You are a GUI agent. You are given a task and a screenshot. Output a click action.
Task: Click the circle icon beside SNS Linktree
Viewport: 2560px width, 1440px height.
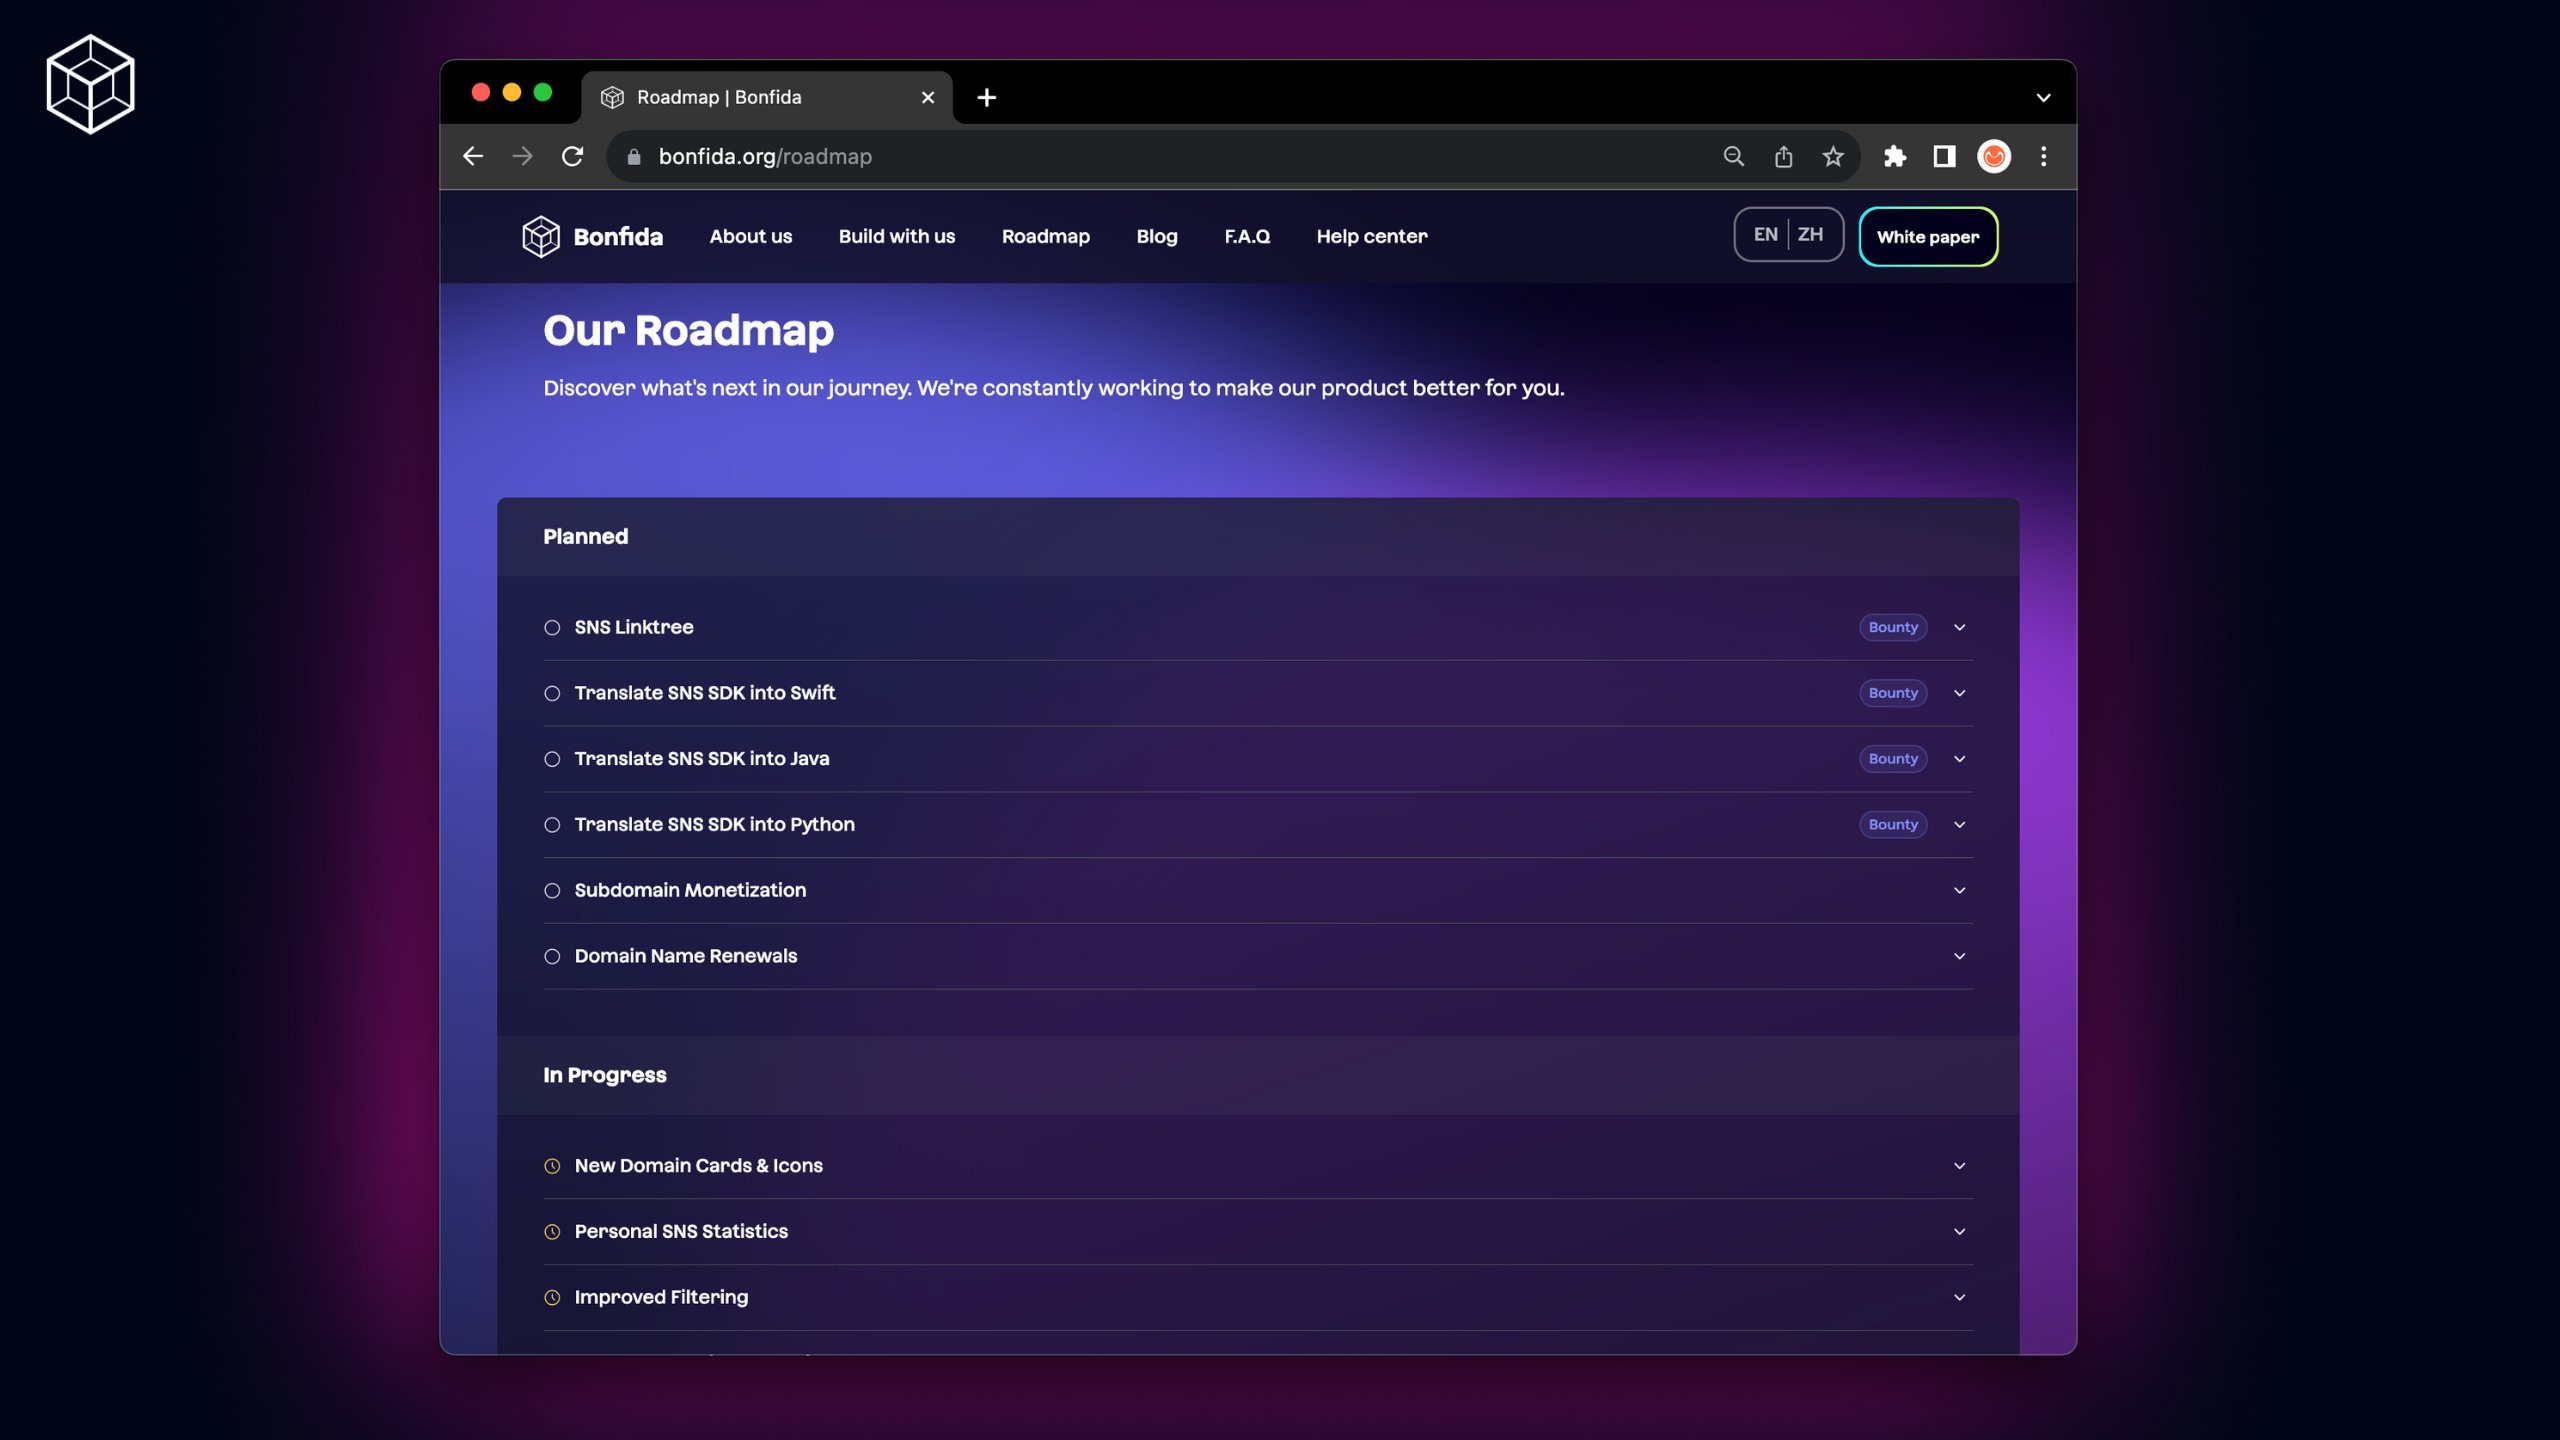[x=552, y=627]
